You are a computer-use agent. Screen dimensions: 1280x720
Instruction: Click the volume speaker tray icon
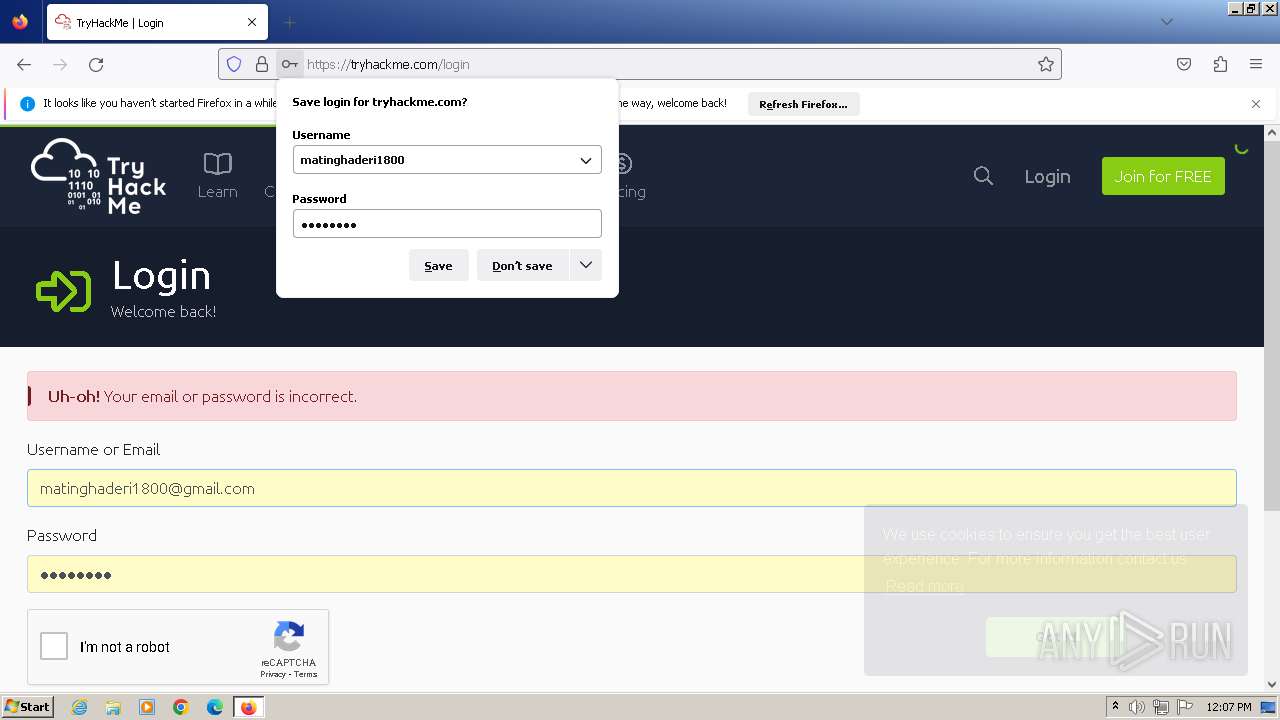(1137, 707)
